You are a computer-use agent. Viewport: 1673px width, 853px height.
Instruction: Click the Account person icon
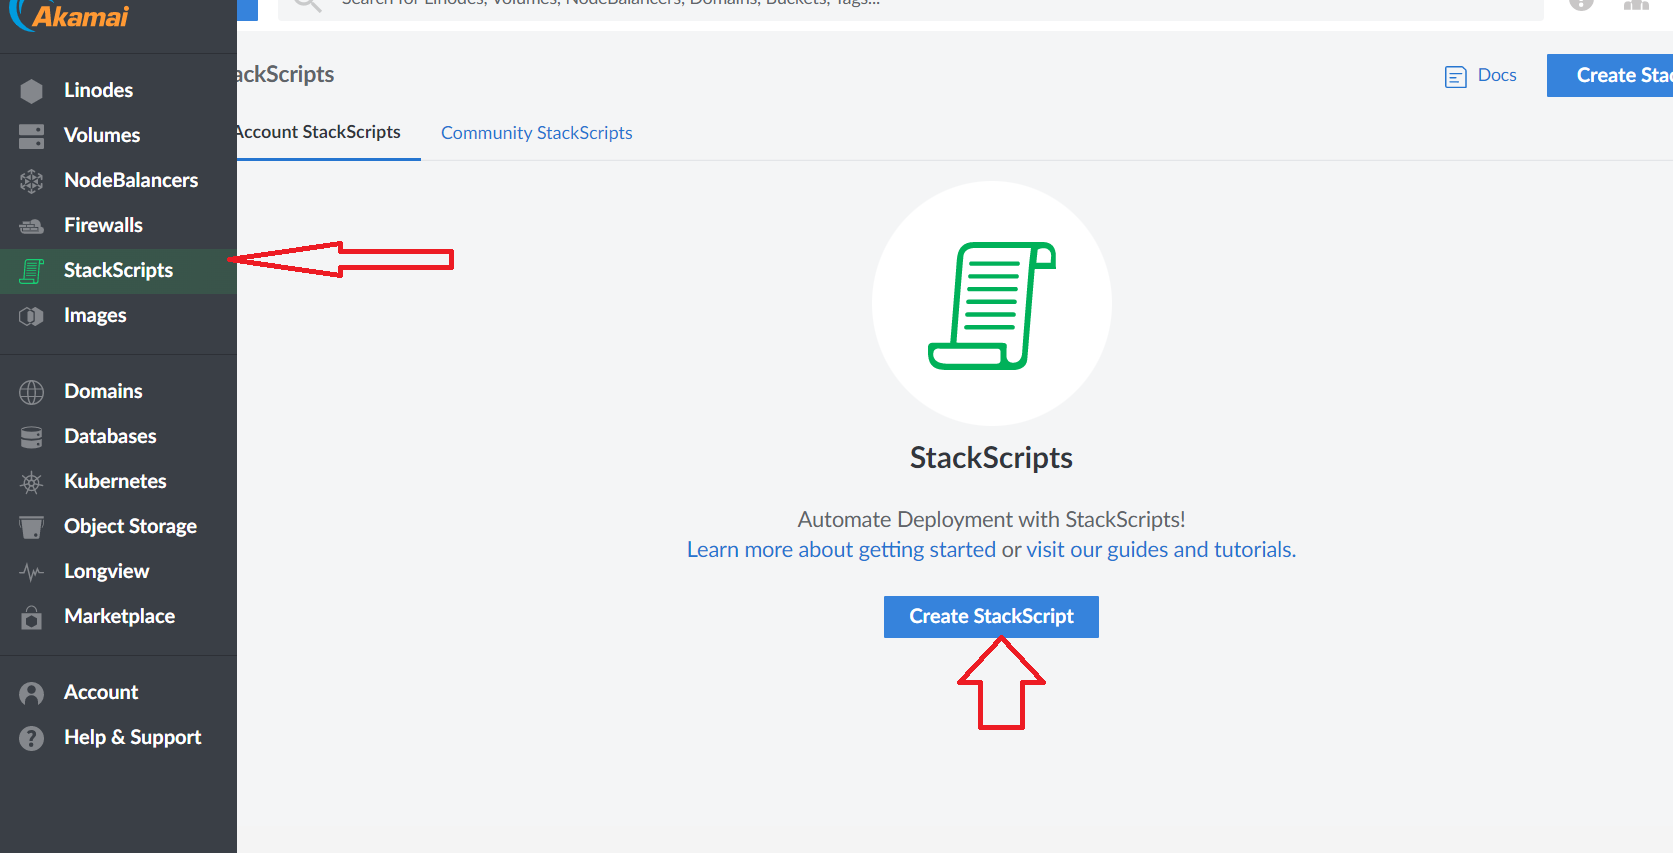[32, 693]
